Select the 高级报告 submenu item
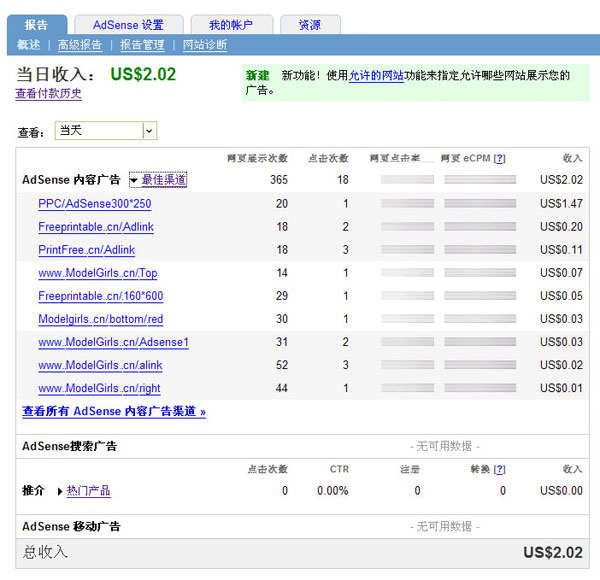600x580 pixels. click(x=80, y=45)
